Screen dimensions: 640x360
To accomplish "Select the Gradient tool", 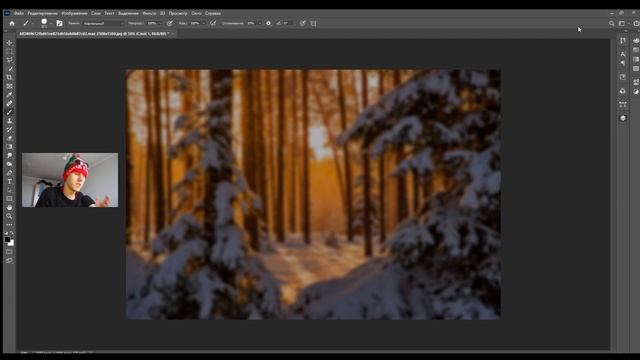I will (9, 147).
